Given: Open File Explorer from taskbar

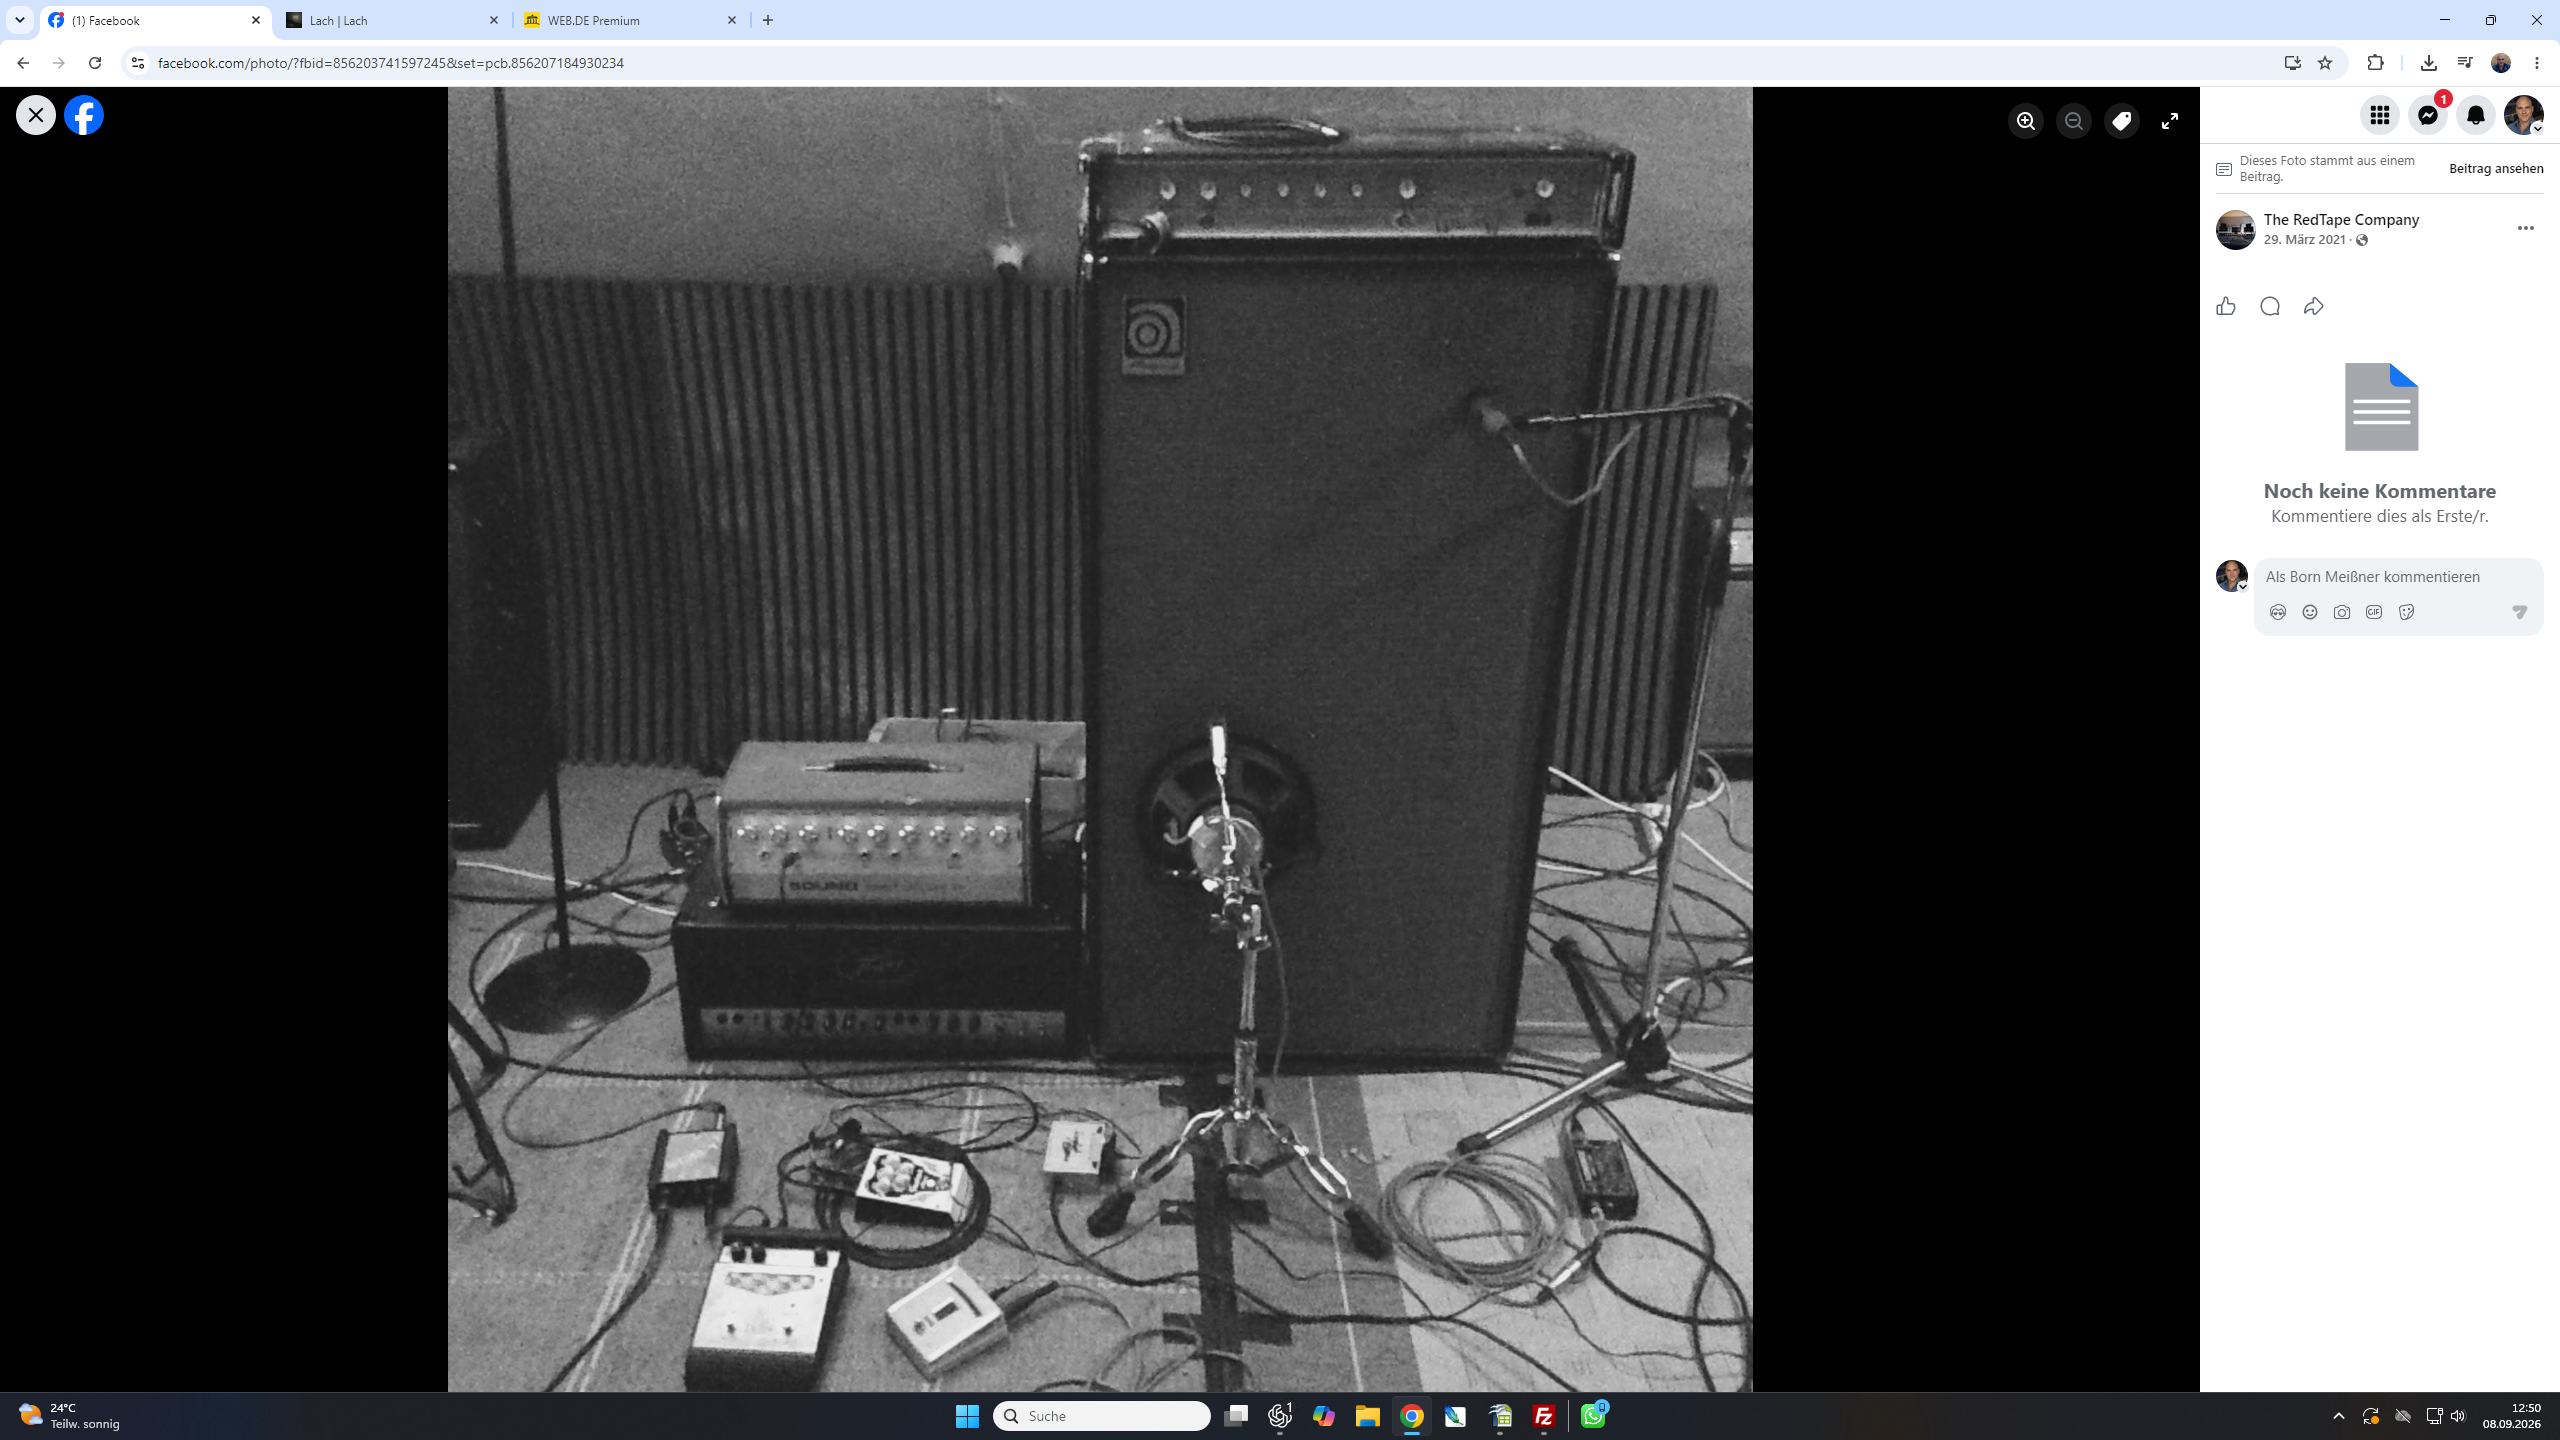Looking at the screenshot, I should 1368,1416.
